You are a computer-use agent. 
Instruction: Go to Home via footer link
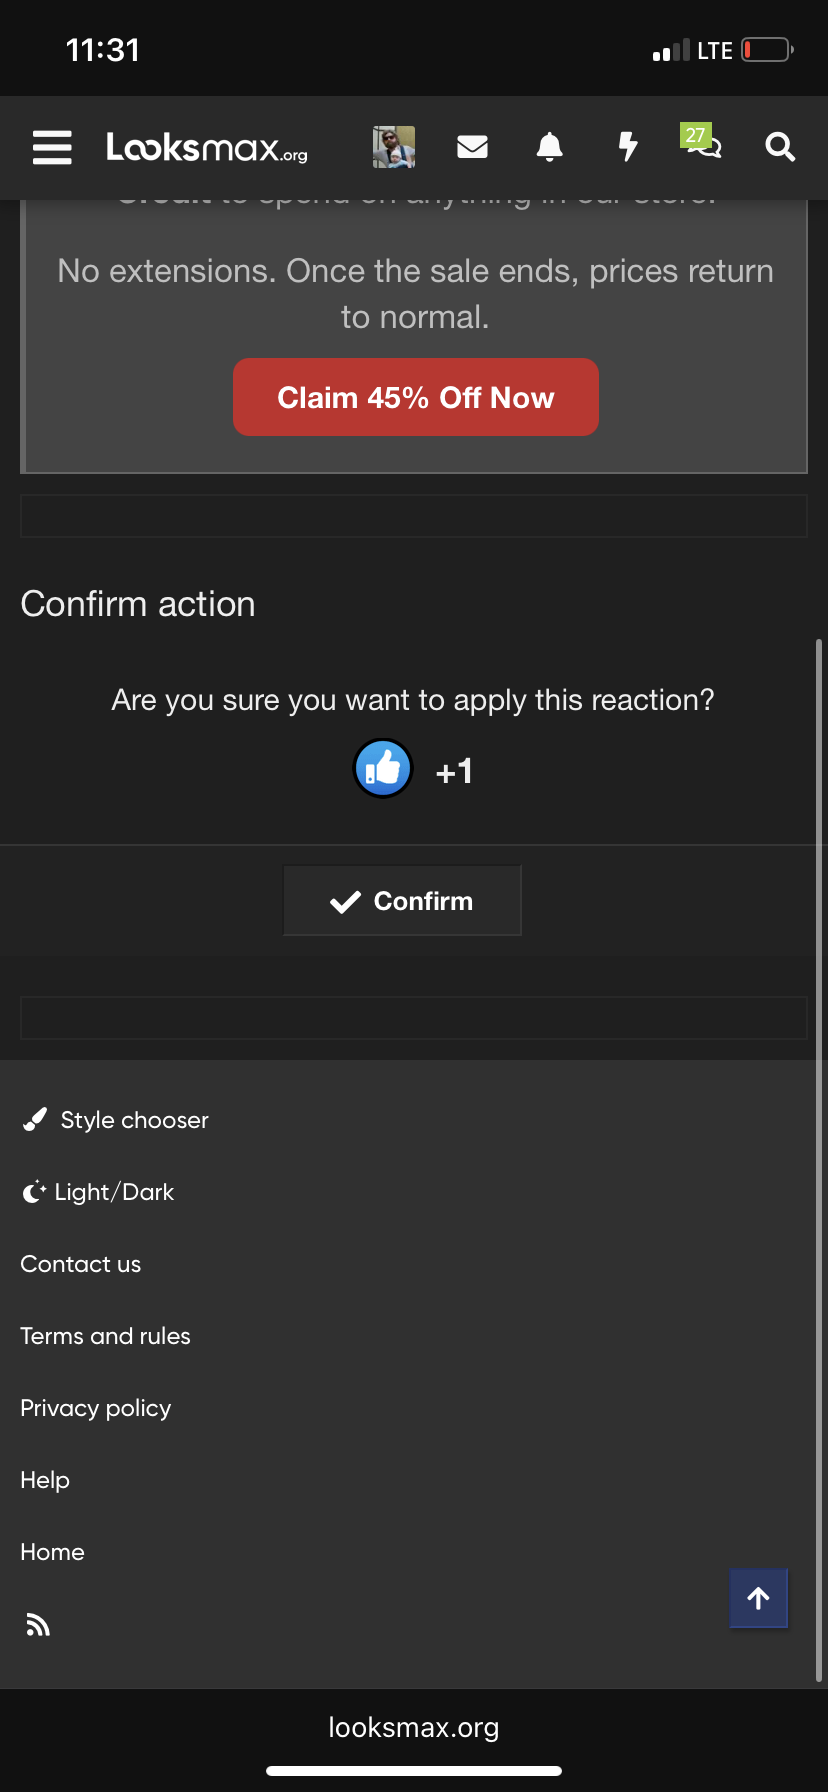[x=53, y=1552]
